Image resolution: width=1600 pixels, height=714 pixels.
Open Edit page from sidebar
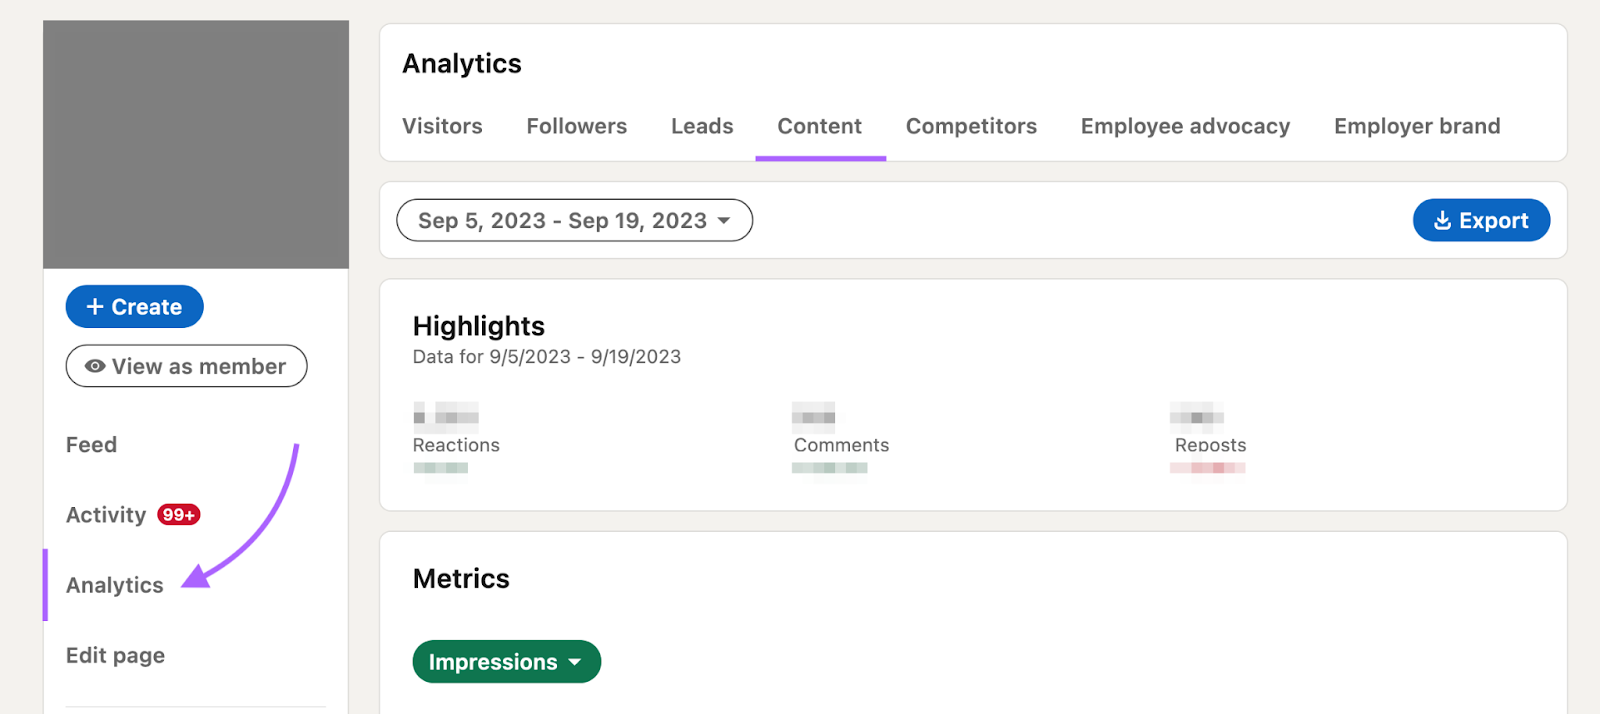tap(114, 655)
